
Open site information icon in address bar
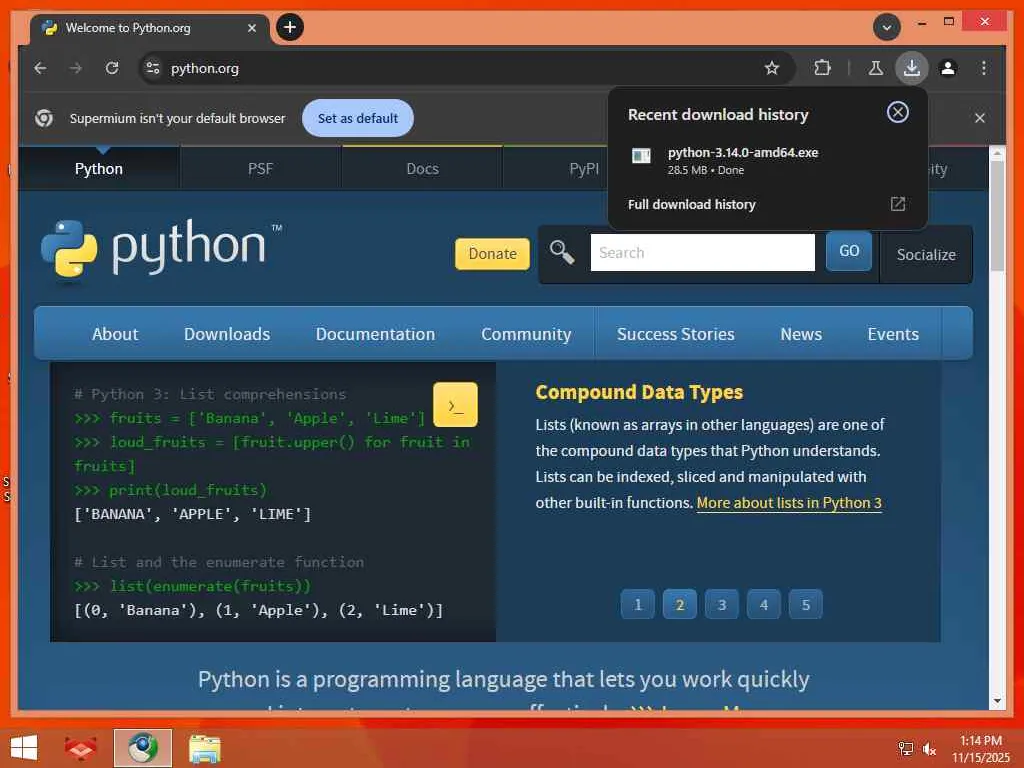tap(153, 68)
